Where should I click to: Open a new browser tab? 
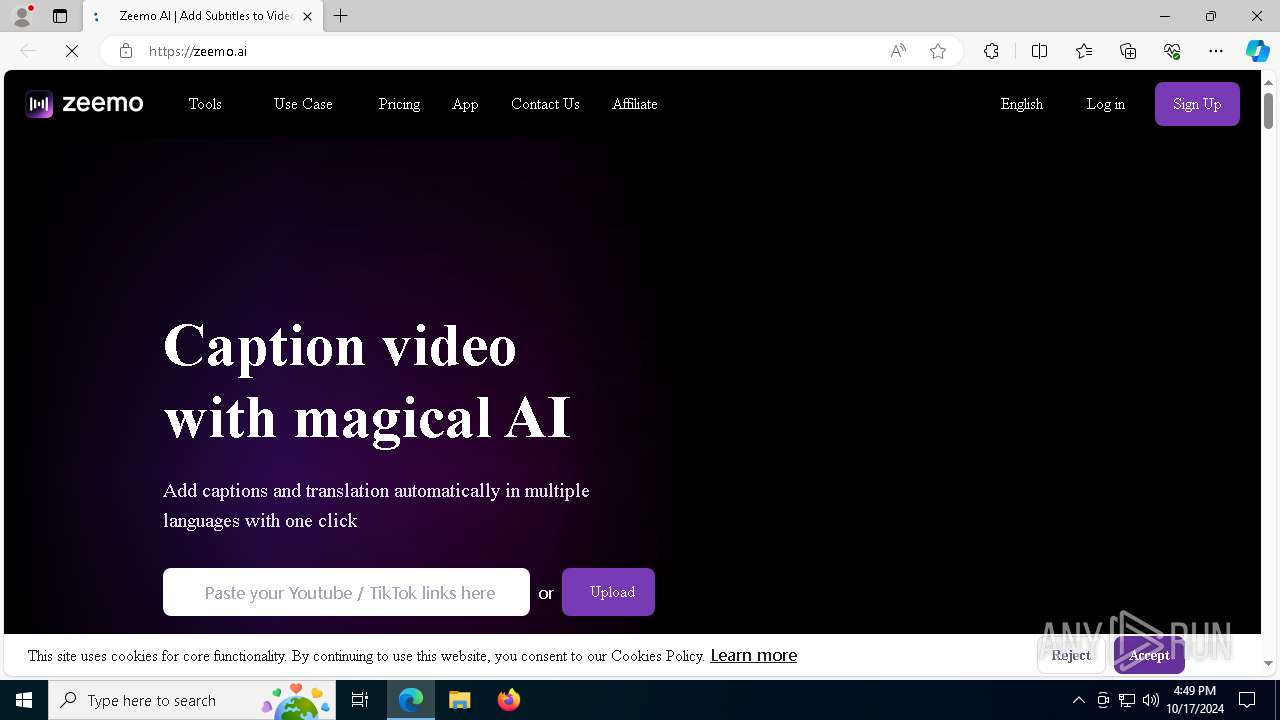click(341, 16)
